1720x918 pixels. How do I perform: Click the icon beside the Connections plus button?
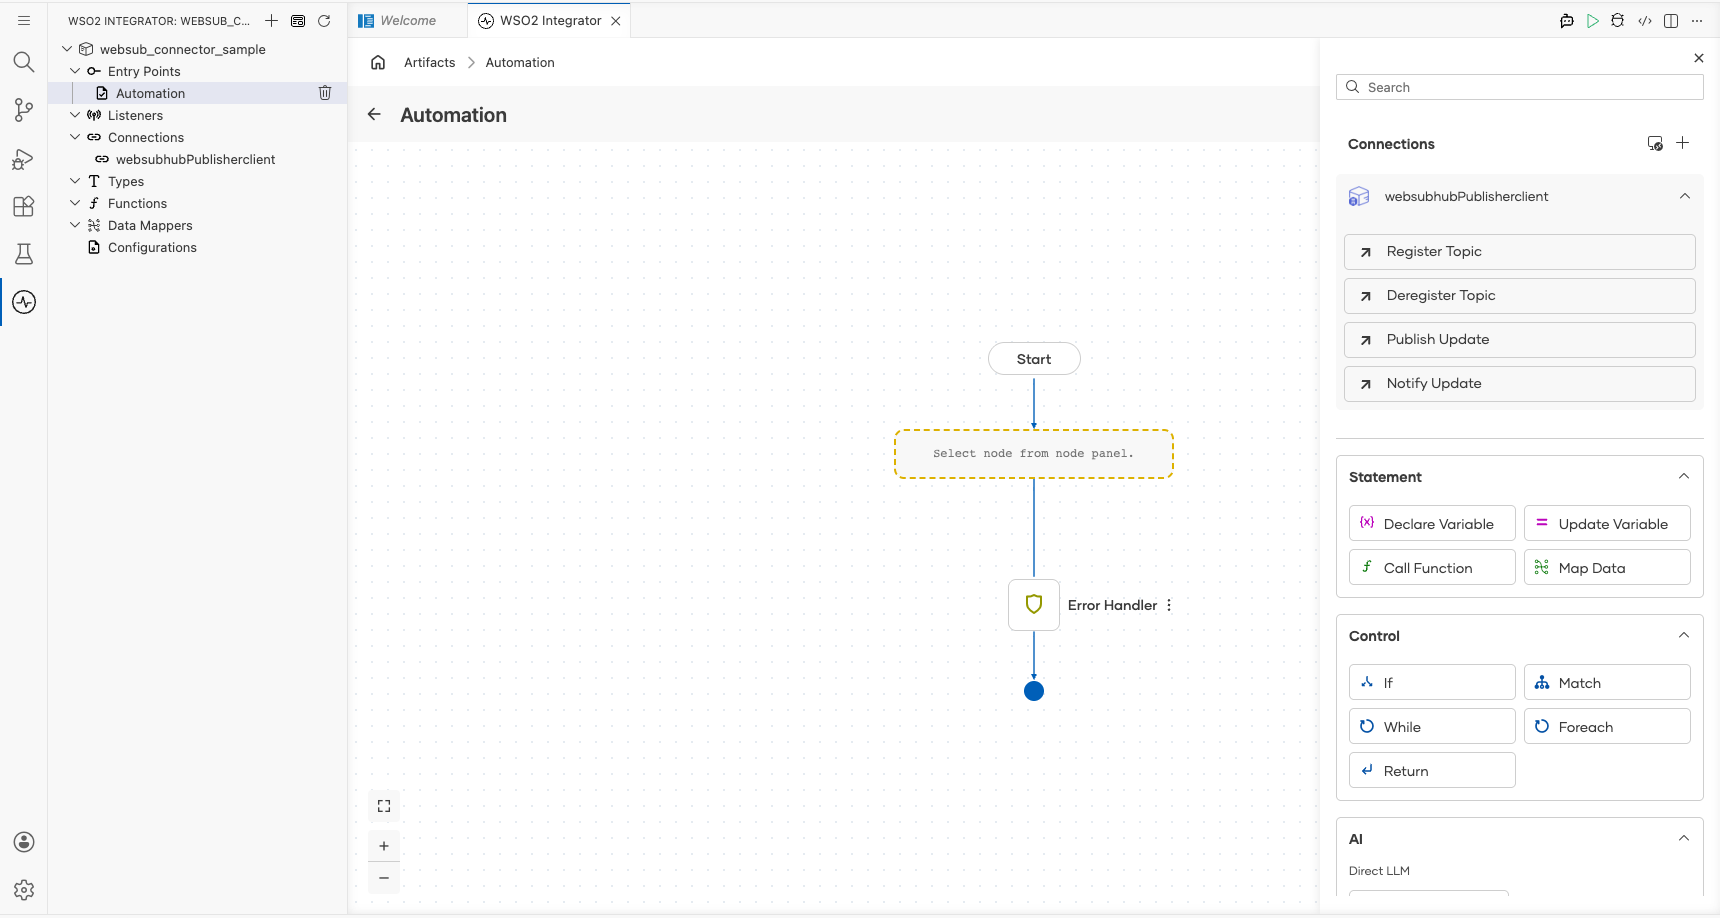click(x=1655, y=143)
